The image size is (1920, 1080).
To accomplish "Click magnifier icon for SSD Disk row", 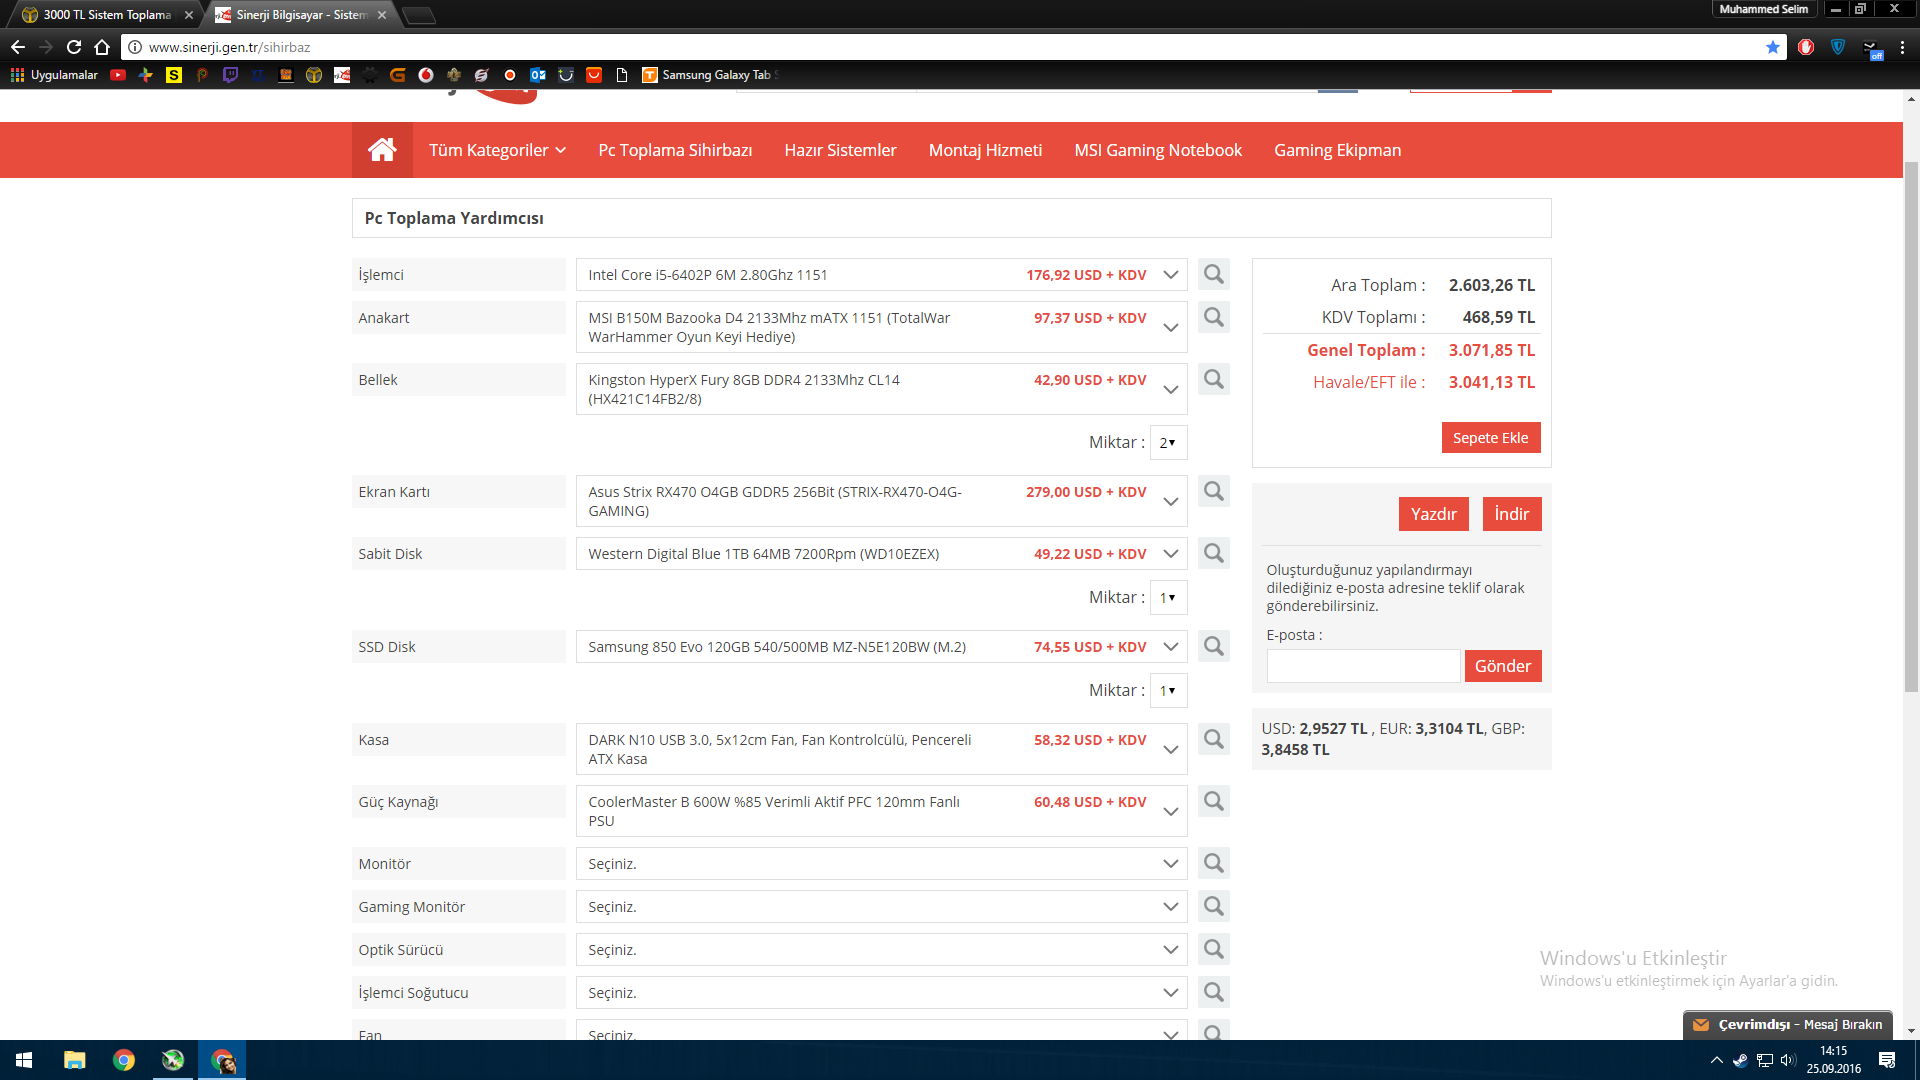I will (x=1213, y=646).
